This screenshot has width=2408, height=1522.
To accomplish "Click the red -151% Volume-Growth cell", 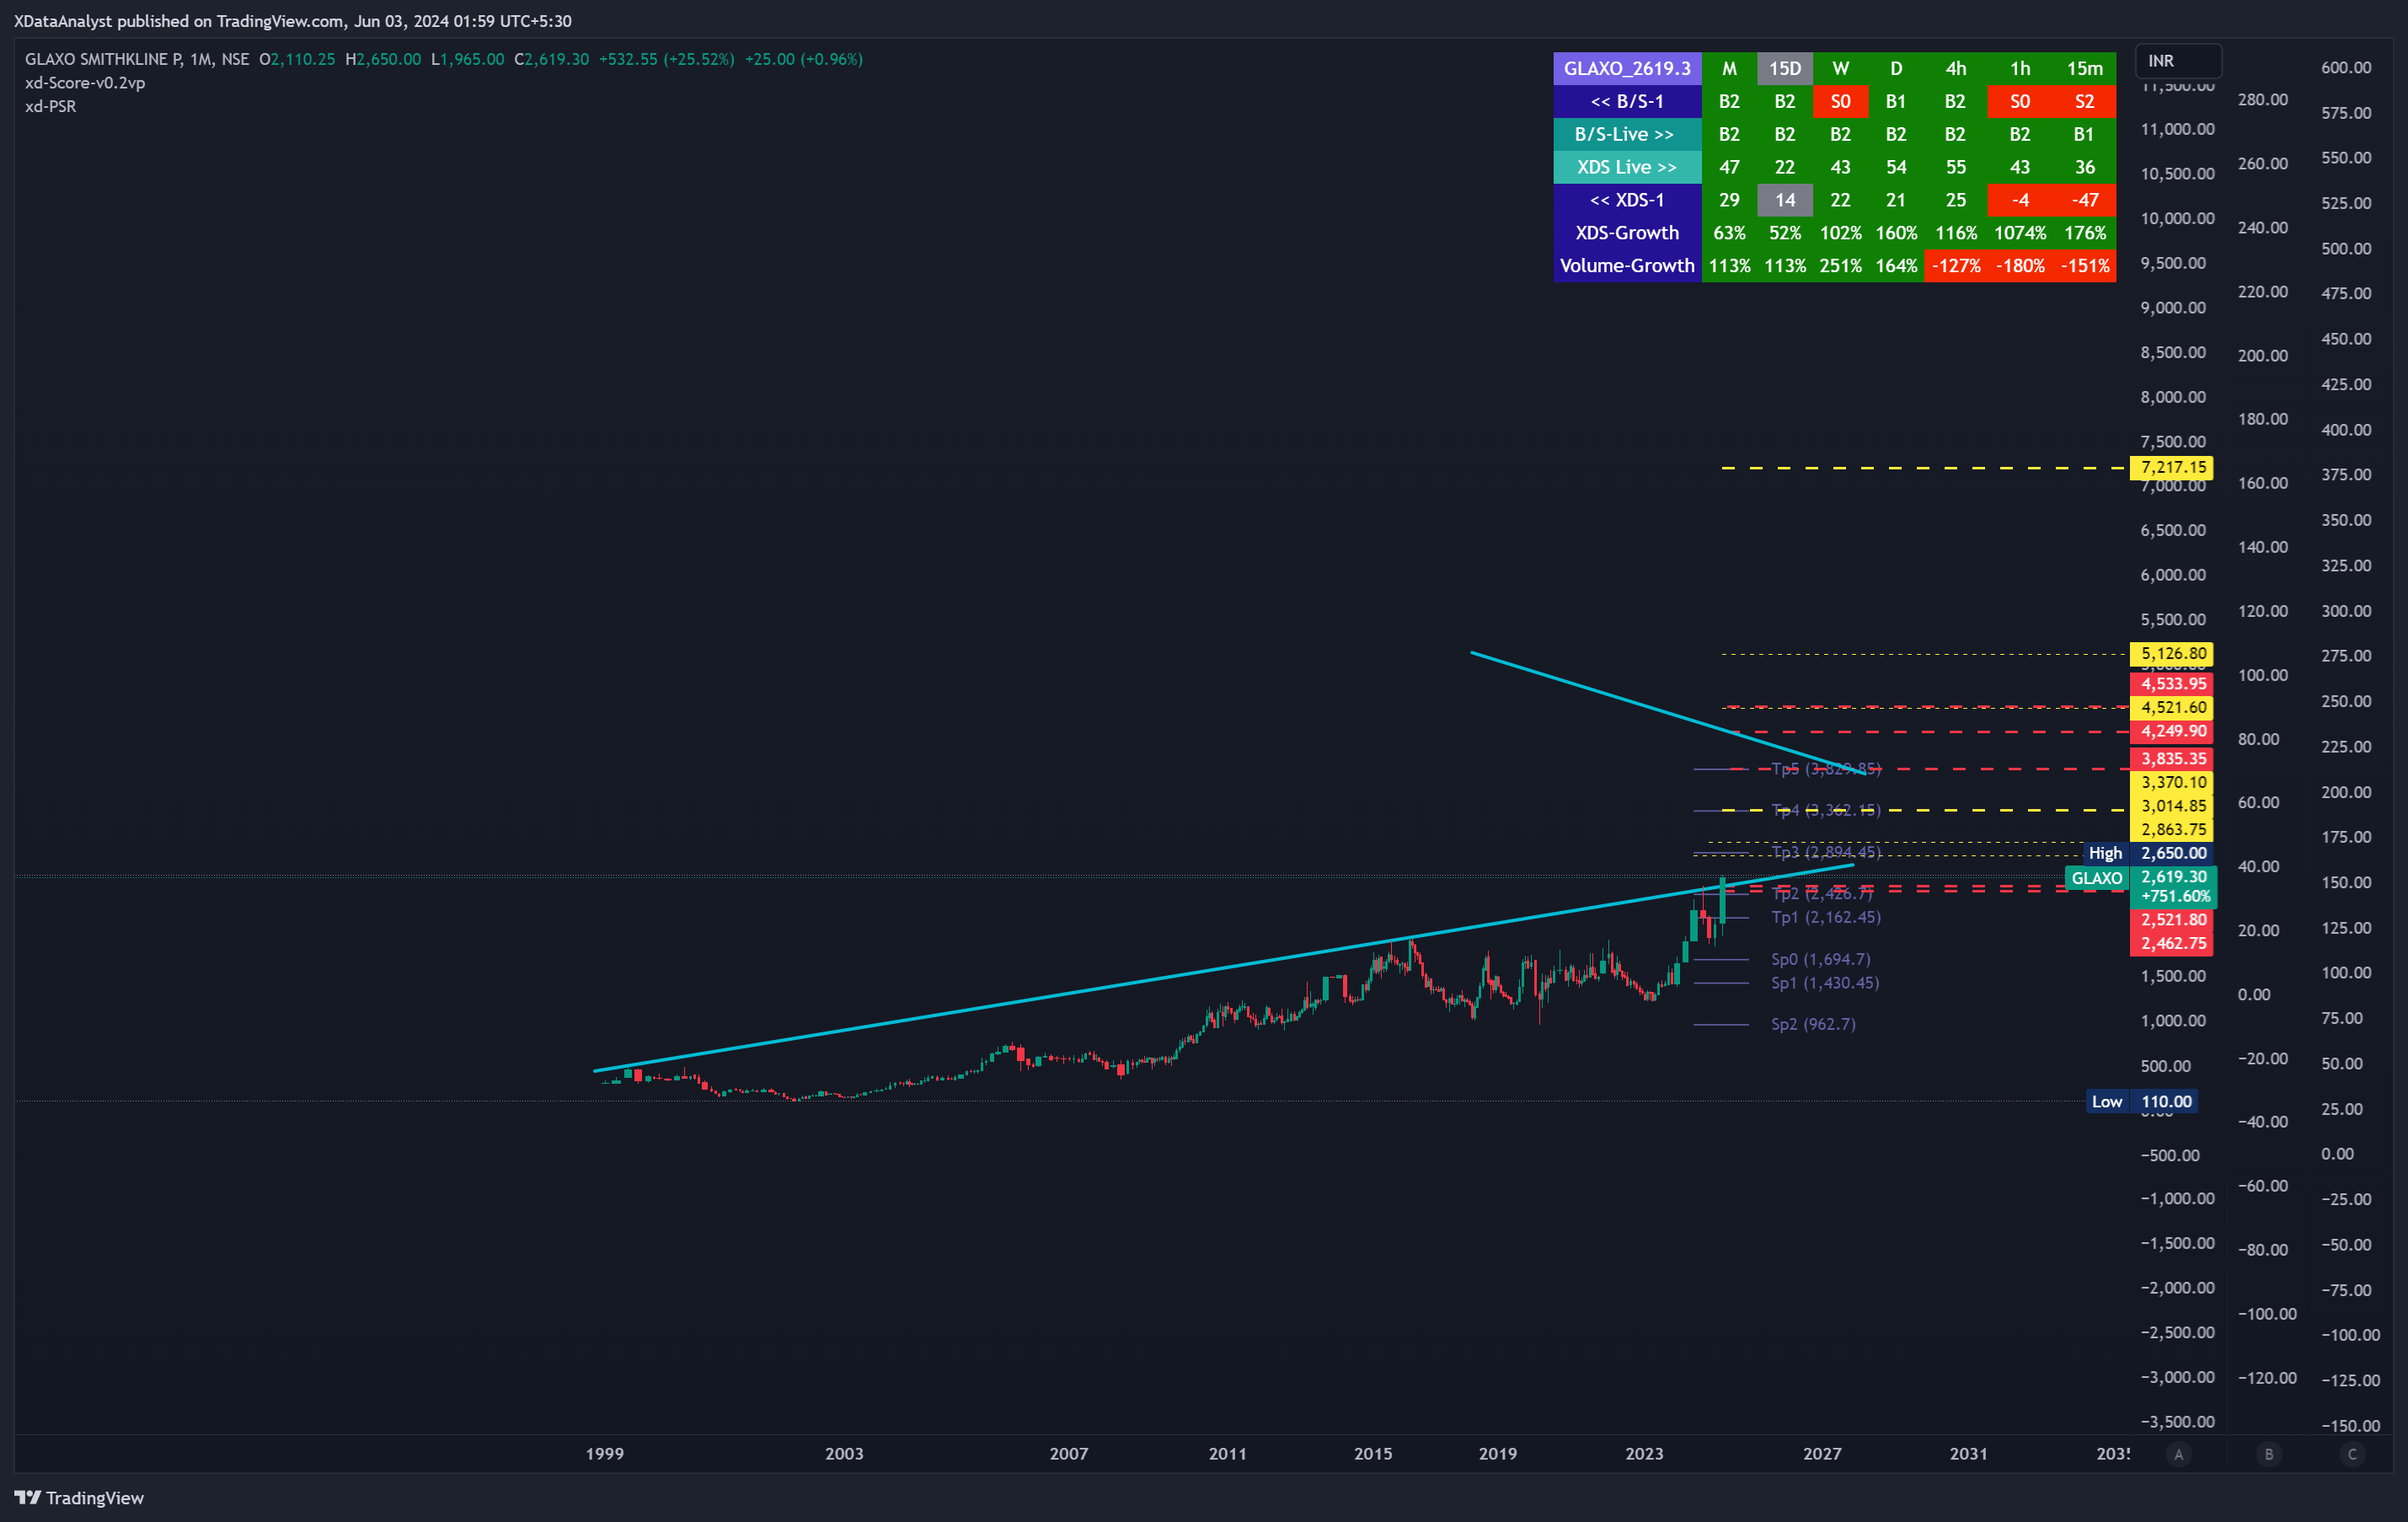I will point(2085,266).
